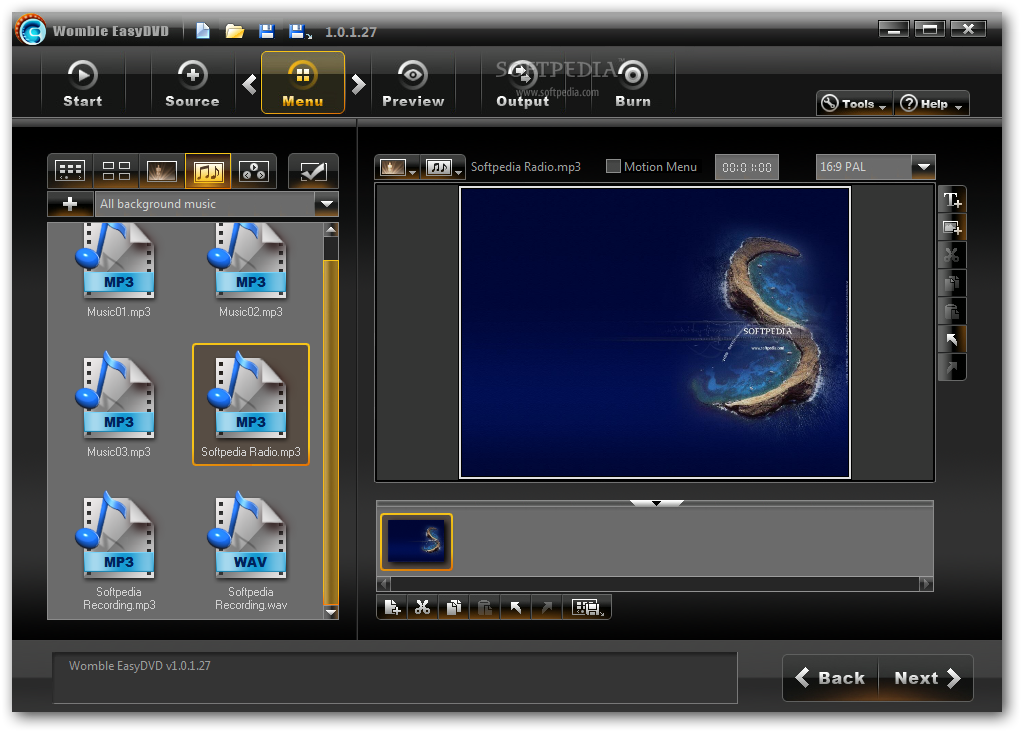Click the right arrow beside the Menu step
The width and height of the screenshot is (1022, 732).
pyautogui.click(x=358, y=84)
